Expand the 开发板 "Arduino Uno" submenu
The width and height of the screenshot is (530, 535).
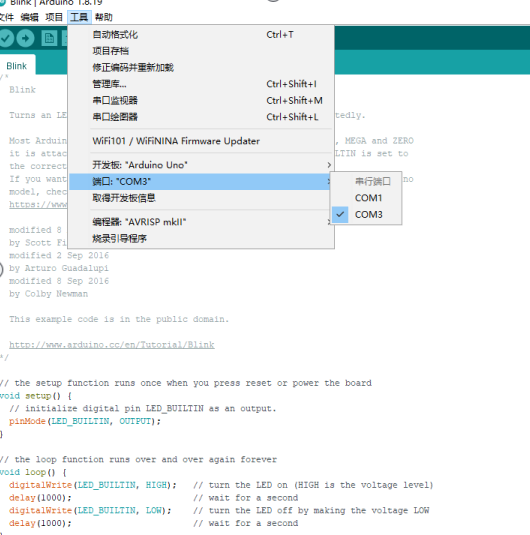click(201, 165)
